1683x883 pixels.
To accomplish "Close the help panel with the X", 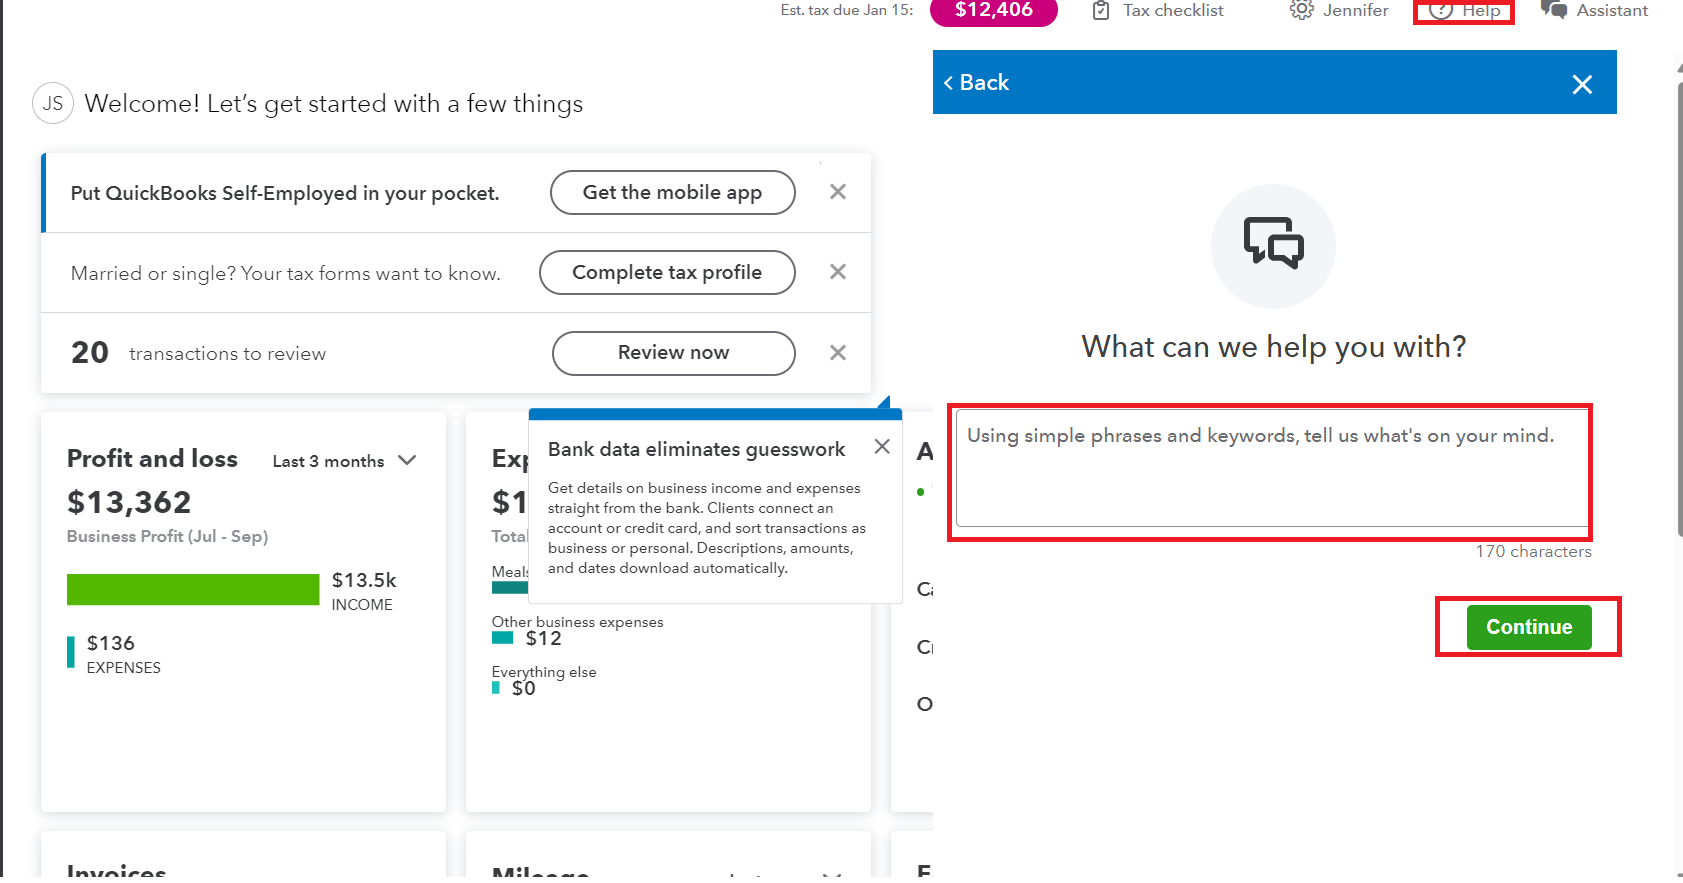I will pos(1581,84).
